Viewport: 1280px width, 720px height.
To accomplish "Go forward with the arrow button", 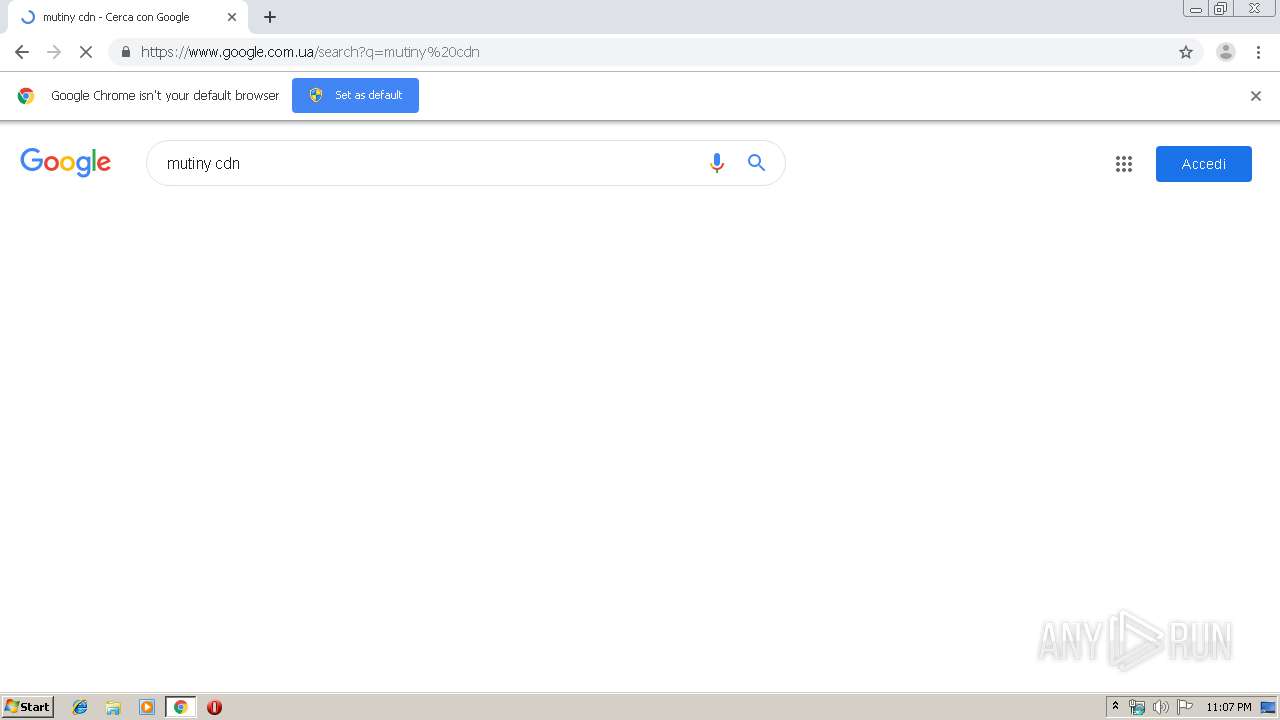I will [x=54, y=52].
